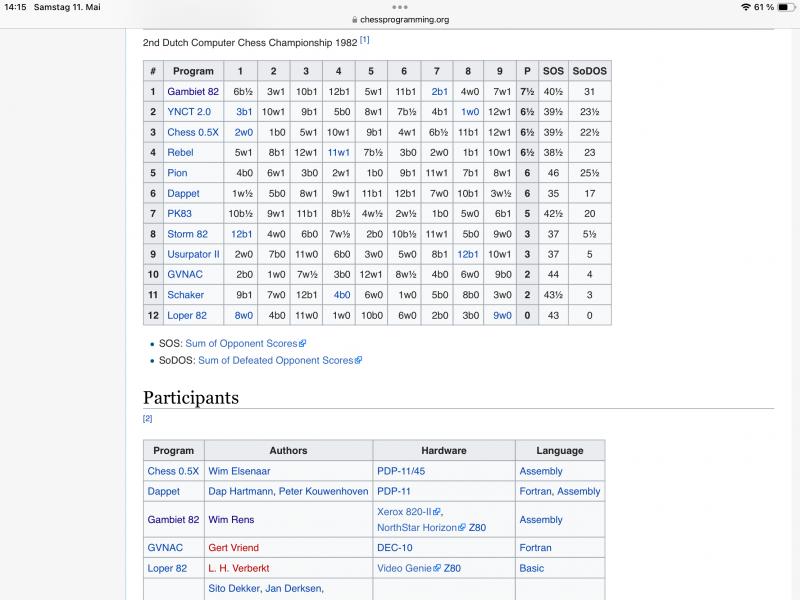
Task: Tap the multitasking three-dots icon at top
Action: tap(400, 6)
